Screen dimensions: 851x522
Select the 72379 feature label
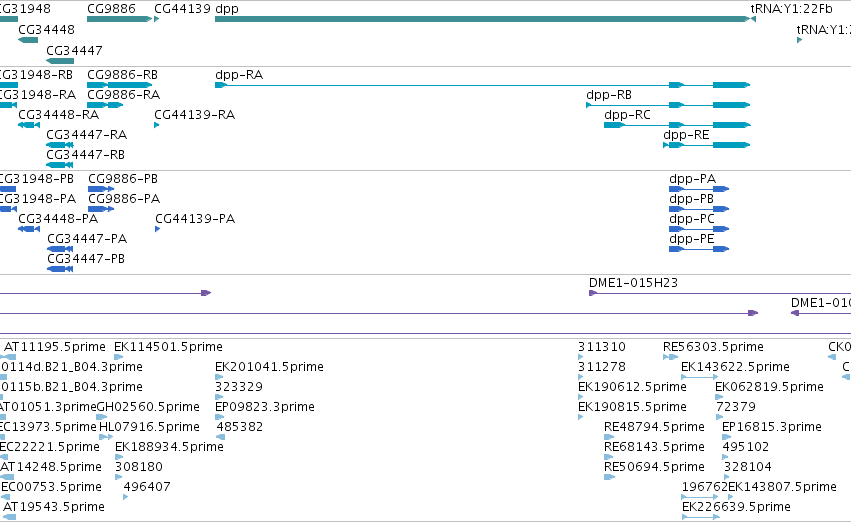tap(736, 407)
